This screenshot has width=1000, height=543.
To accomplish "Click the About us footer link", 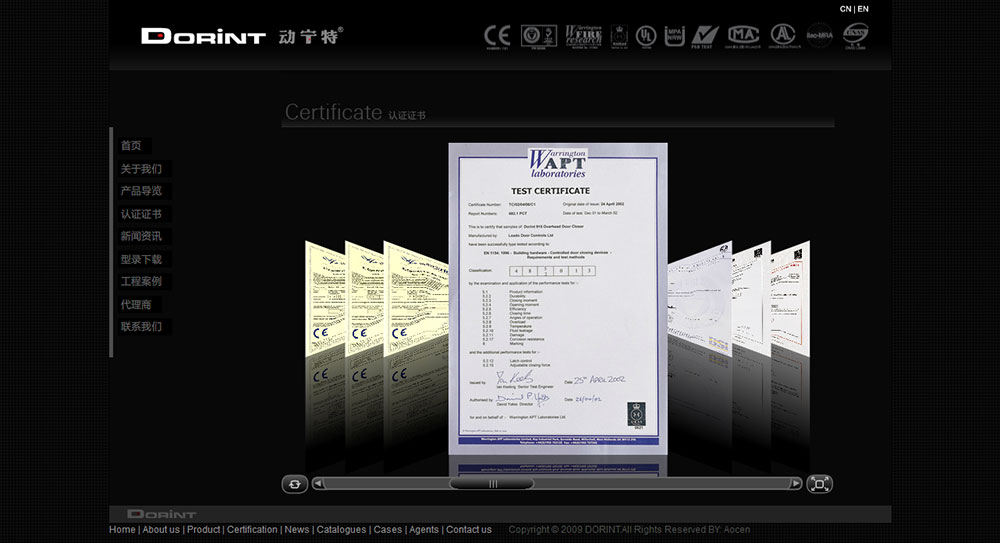I will [161, 530].
